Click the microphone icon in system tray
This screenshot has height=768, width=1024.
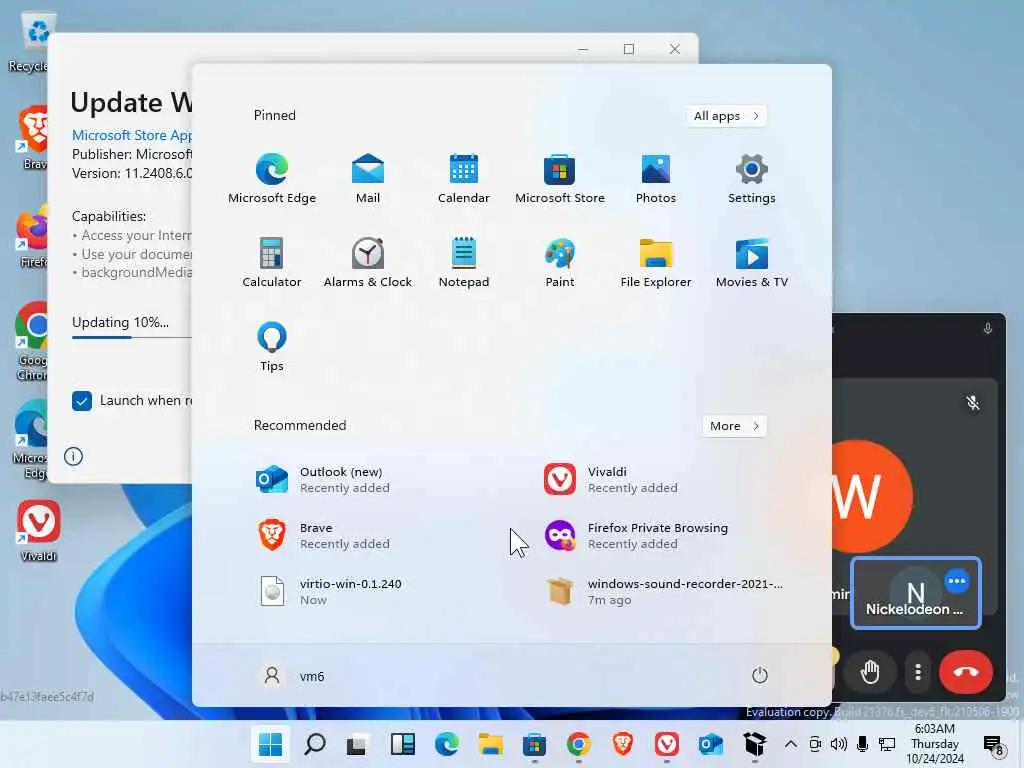coord(862,744)
